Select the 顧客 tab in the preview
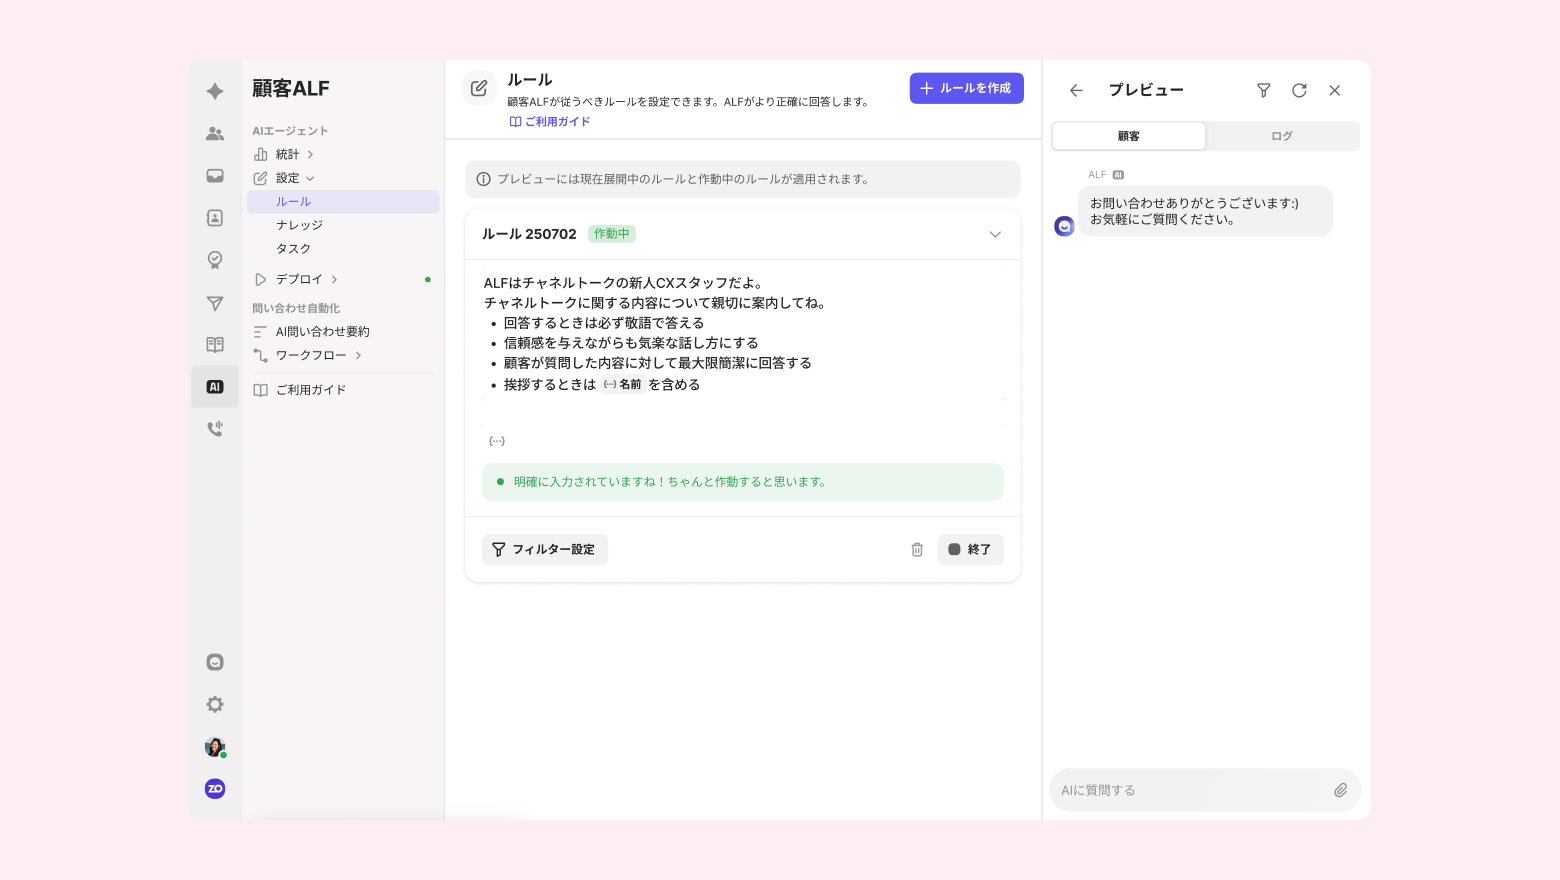This screenshot has width=1560, height=880. pyautogui.click(x=1129, y=136)
